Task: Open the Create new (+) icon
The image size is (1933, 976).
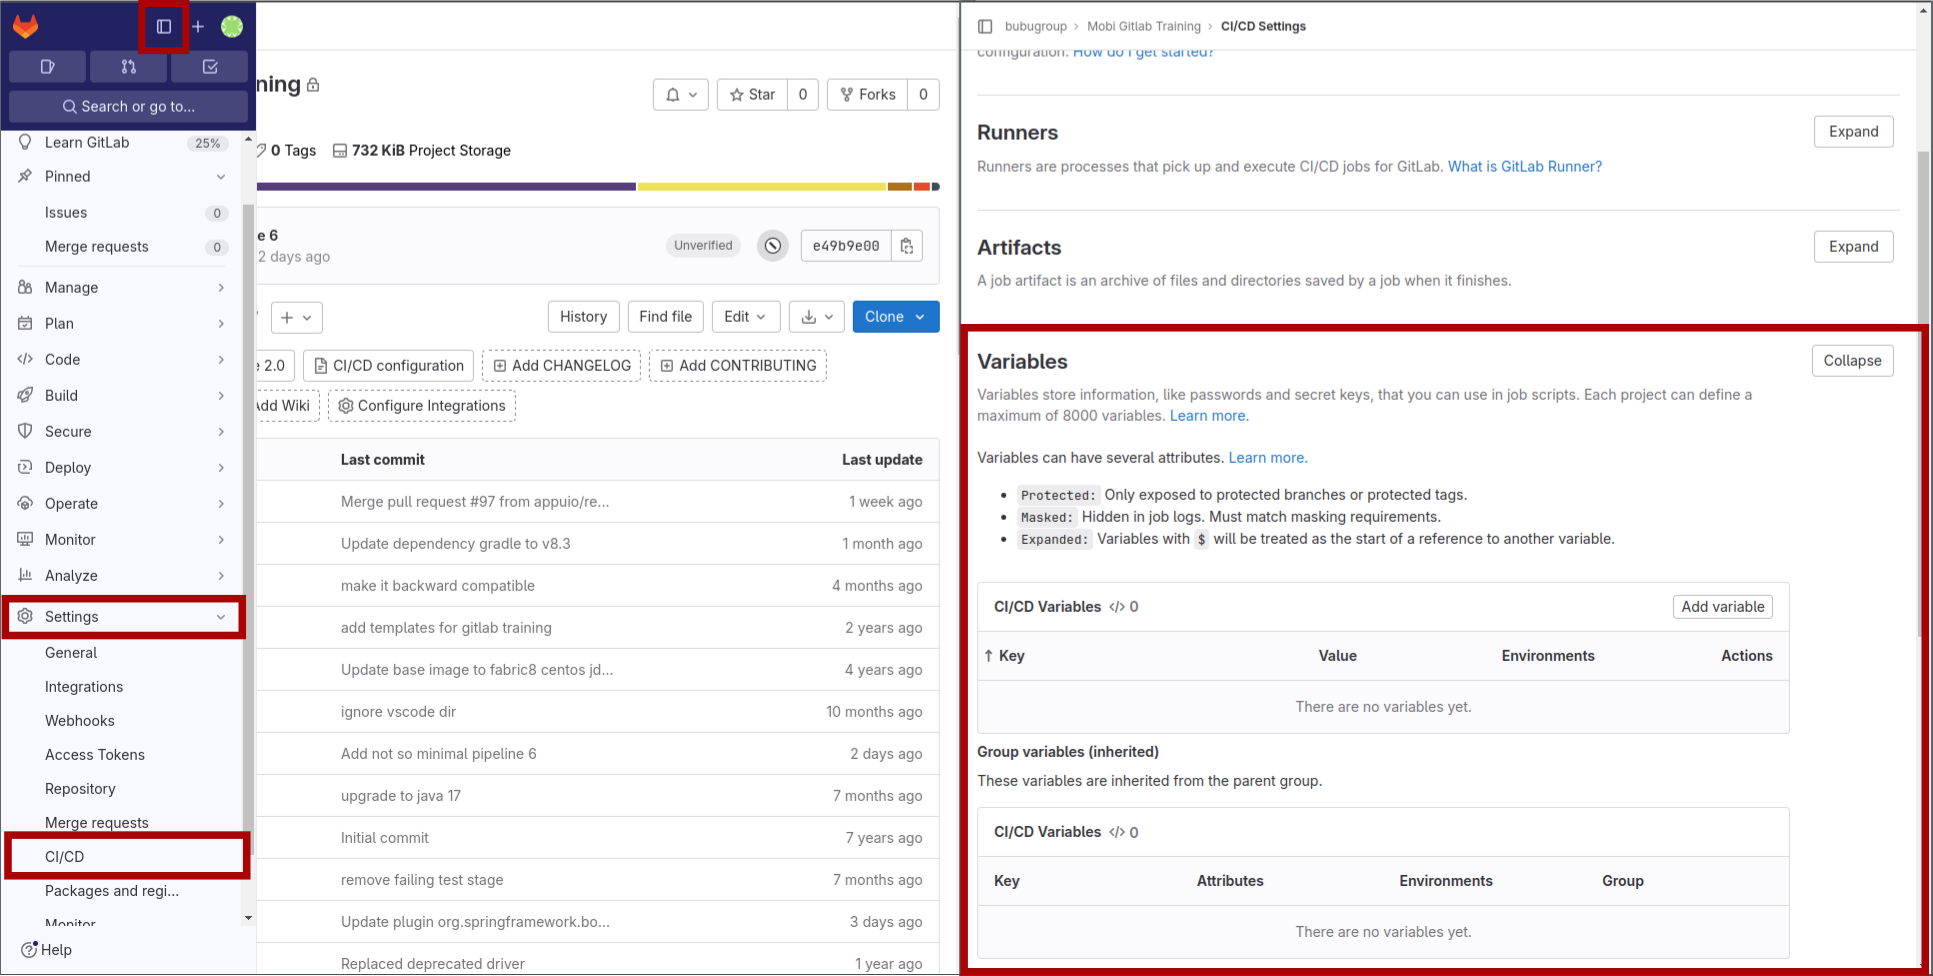Action: tap(197, 26)
